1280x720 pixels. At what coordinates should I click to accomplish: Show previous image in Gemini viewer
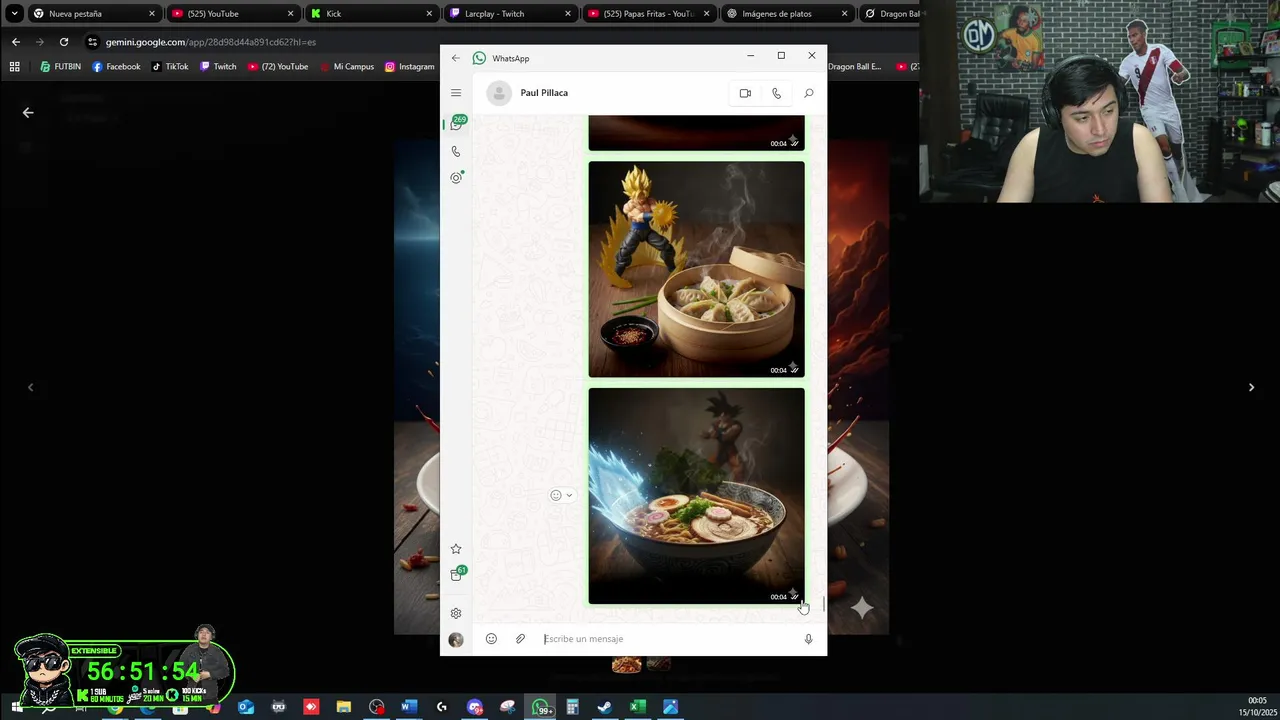coord(30,387)
